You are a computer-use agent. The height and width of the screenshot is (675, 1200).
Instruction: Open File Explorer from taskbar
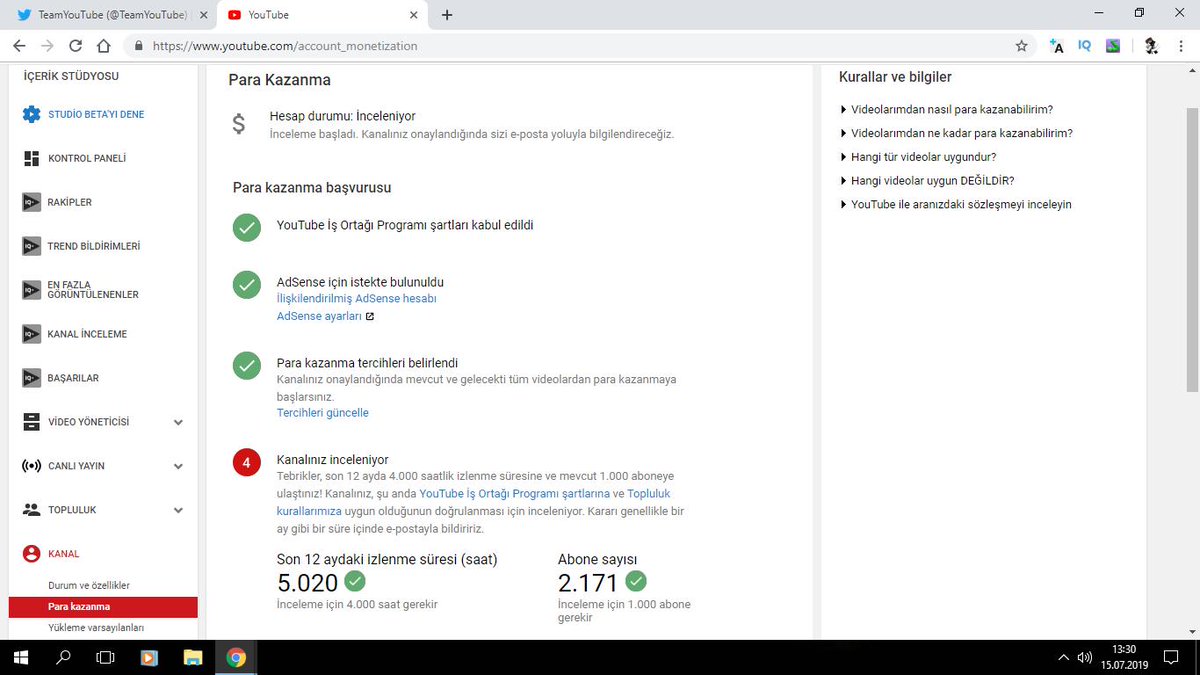pyautogui.click(x=193, y=657)
